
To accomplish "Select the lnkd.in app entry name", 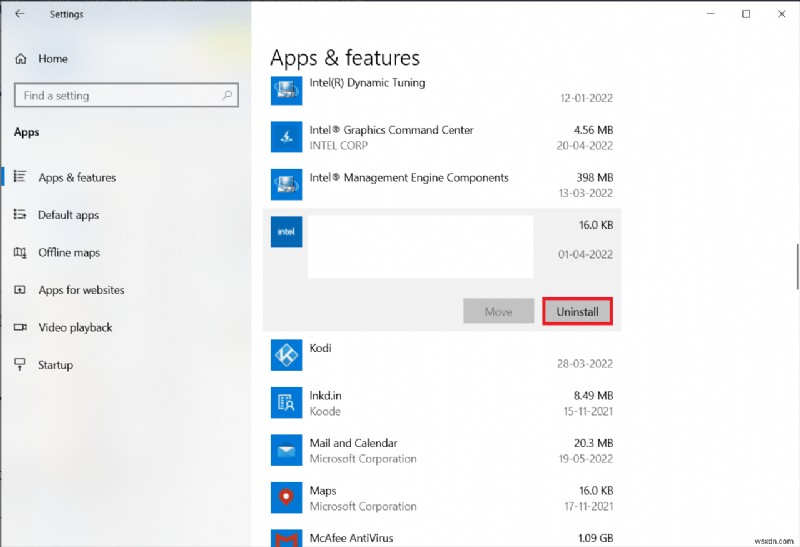I will [325, 395].
